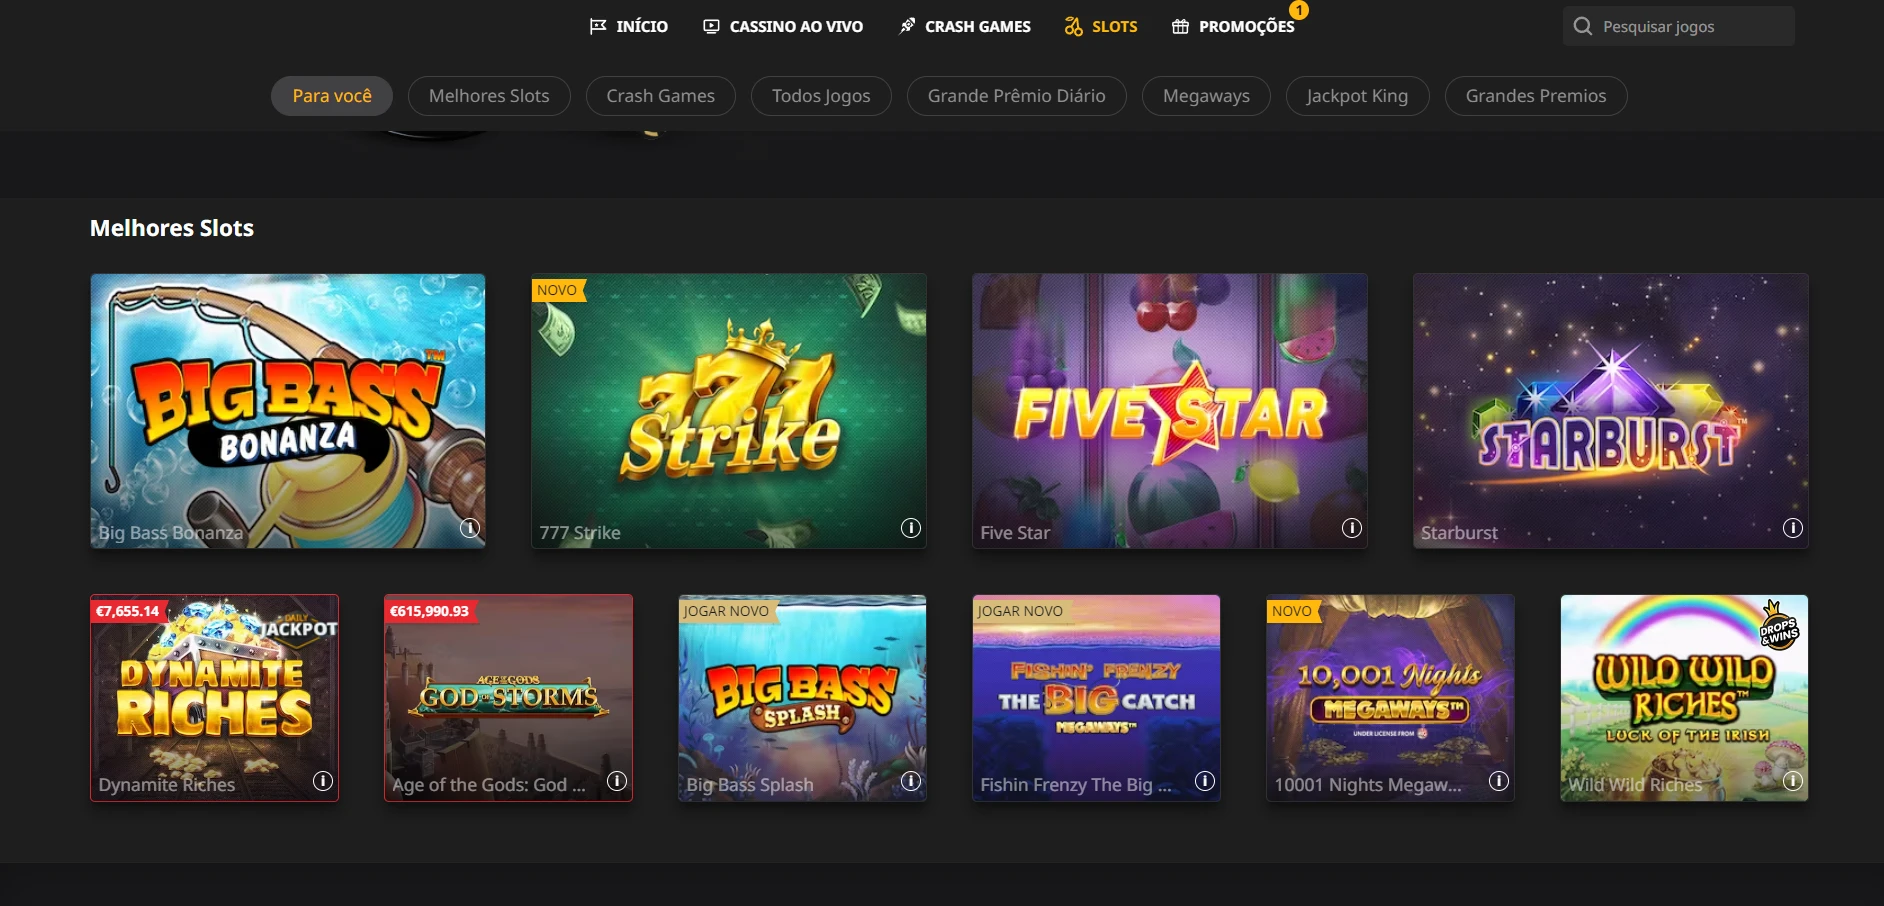
Task: Click the search magnifier icon
Action: [x=1583, y=26]
